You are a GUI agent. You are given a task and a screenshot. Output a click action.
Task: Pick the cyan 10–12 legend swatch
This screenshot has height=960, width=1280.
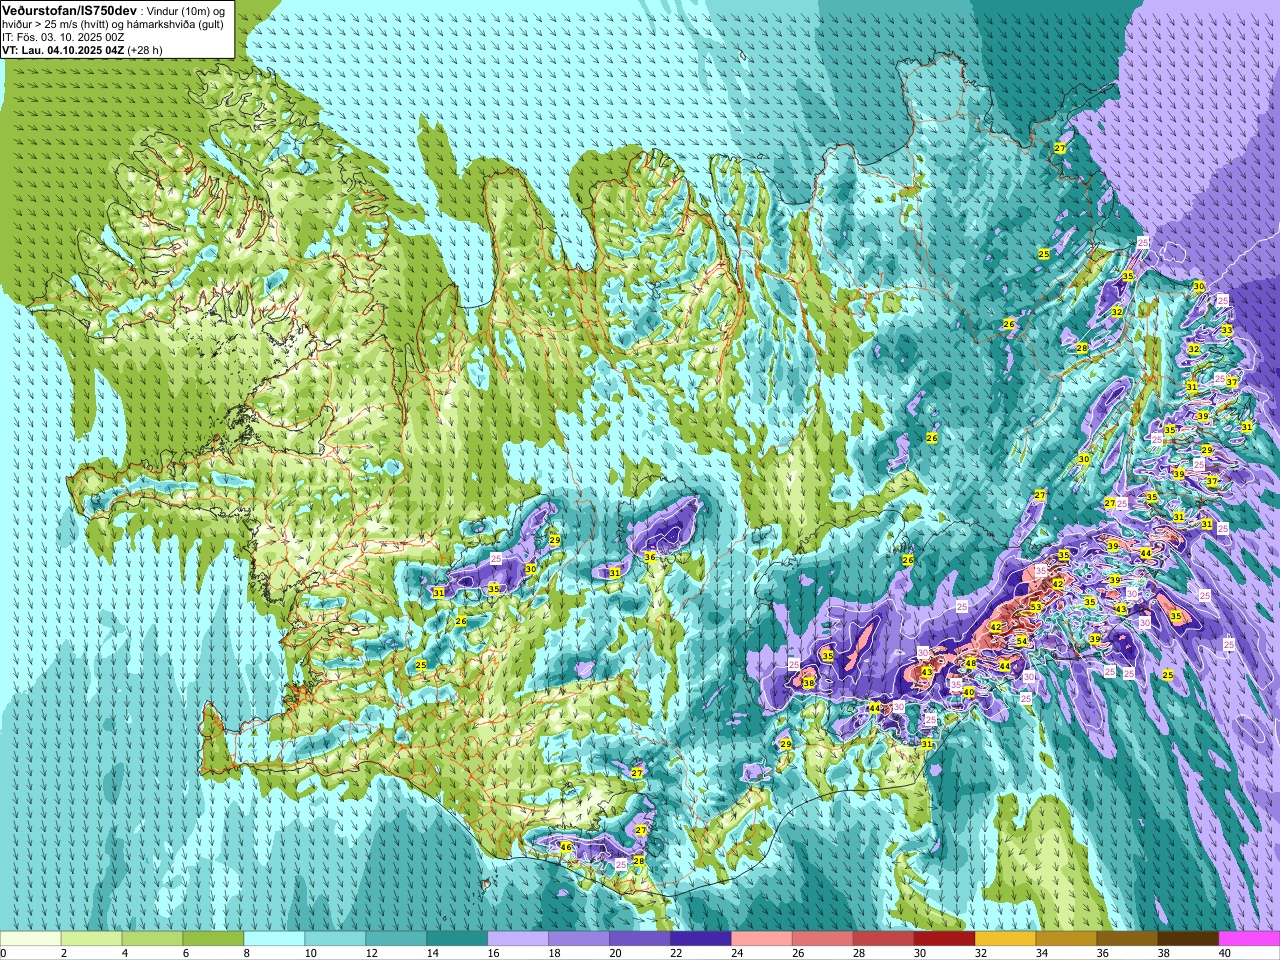pos(336,939)
